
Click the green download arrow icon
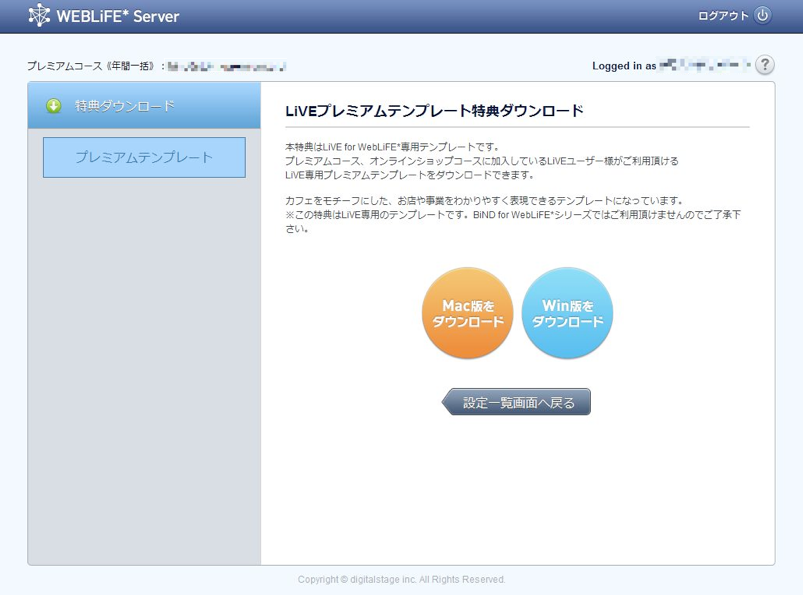click(x=54, y=106)
